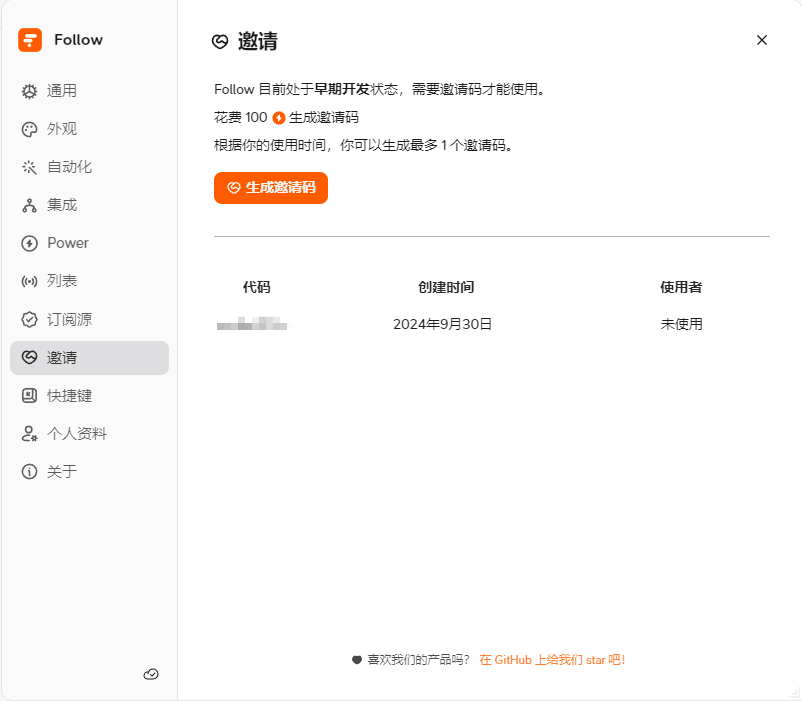Open the 列表 lists section
The height and width of the screenshot is (701, 802).
(x=90, y=281)
